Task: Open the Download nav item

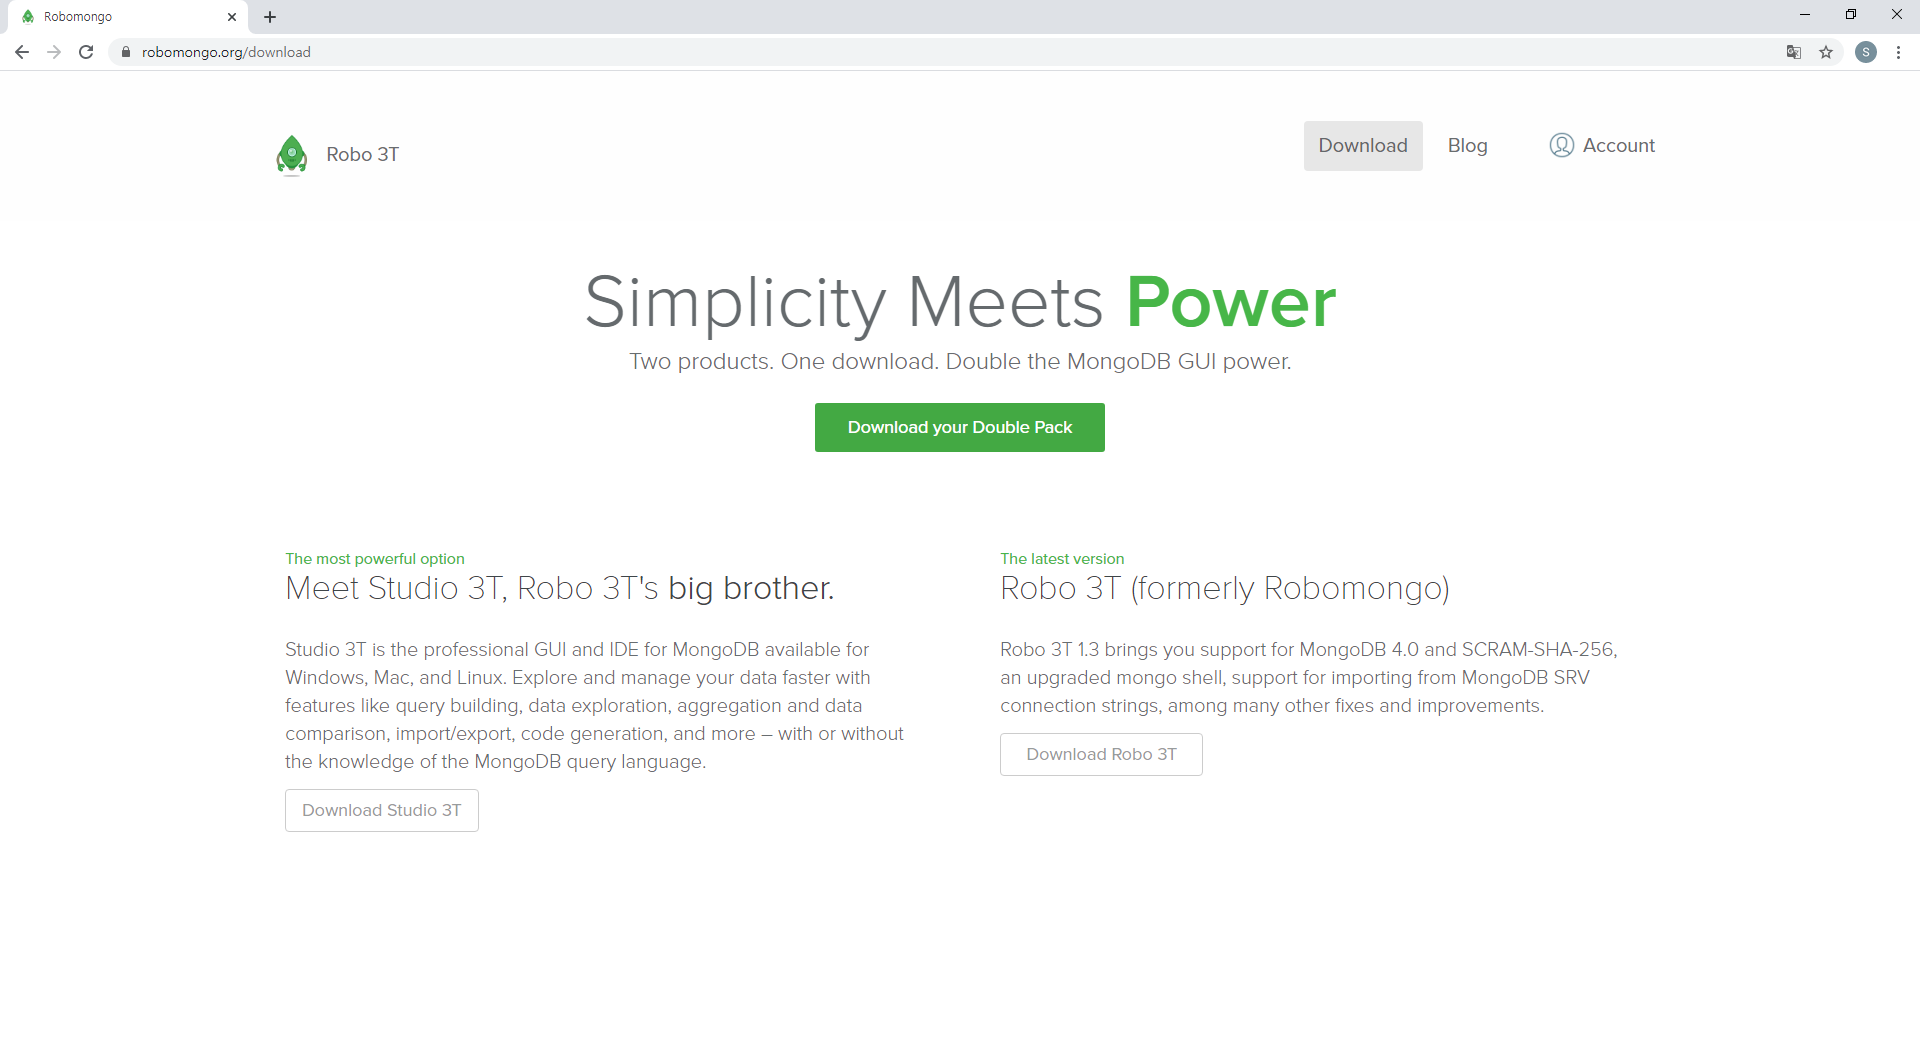Action: tap(1363, 146)
